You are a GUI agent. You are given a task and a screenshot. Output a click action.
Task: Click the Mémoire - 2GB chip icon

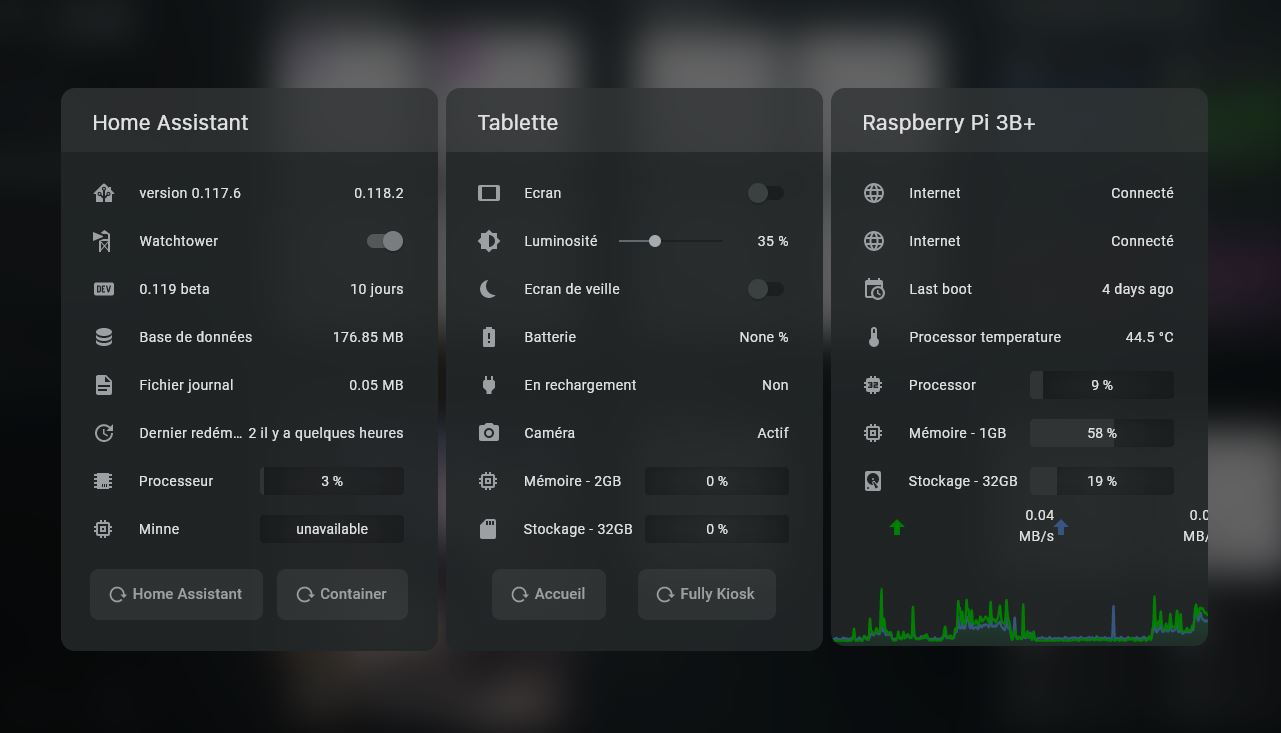[x=489, y=481]
